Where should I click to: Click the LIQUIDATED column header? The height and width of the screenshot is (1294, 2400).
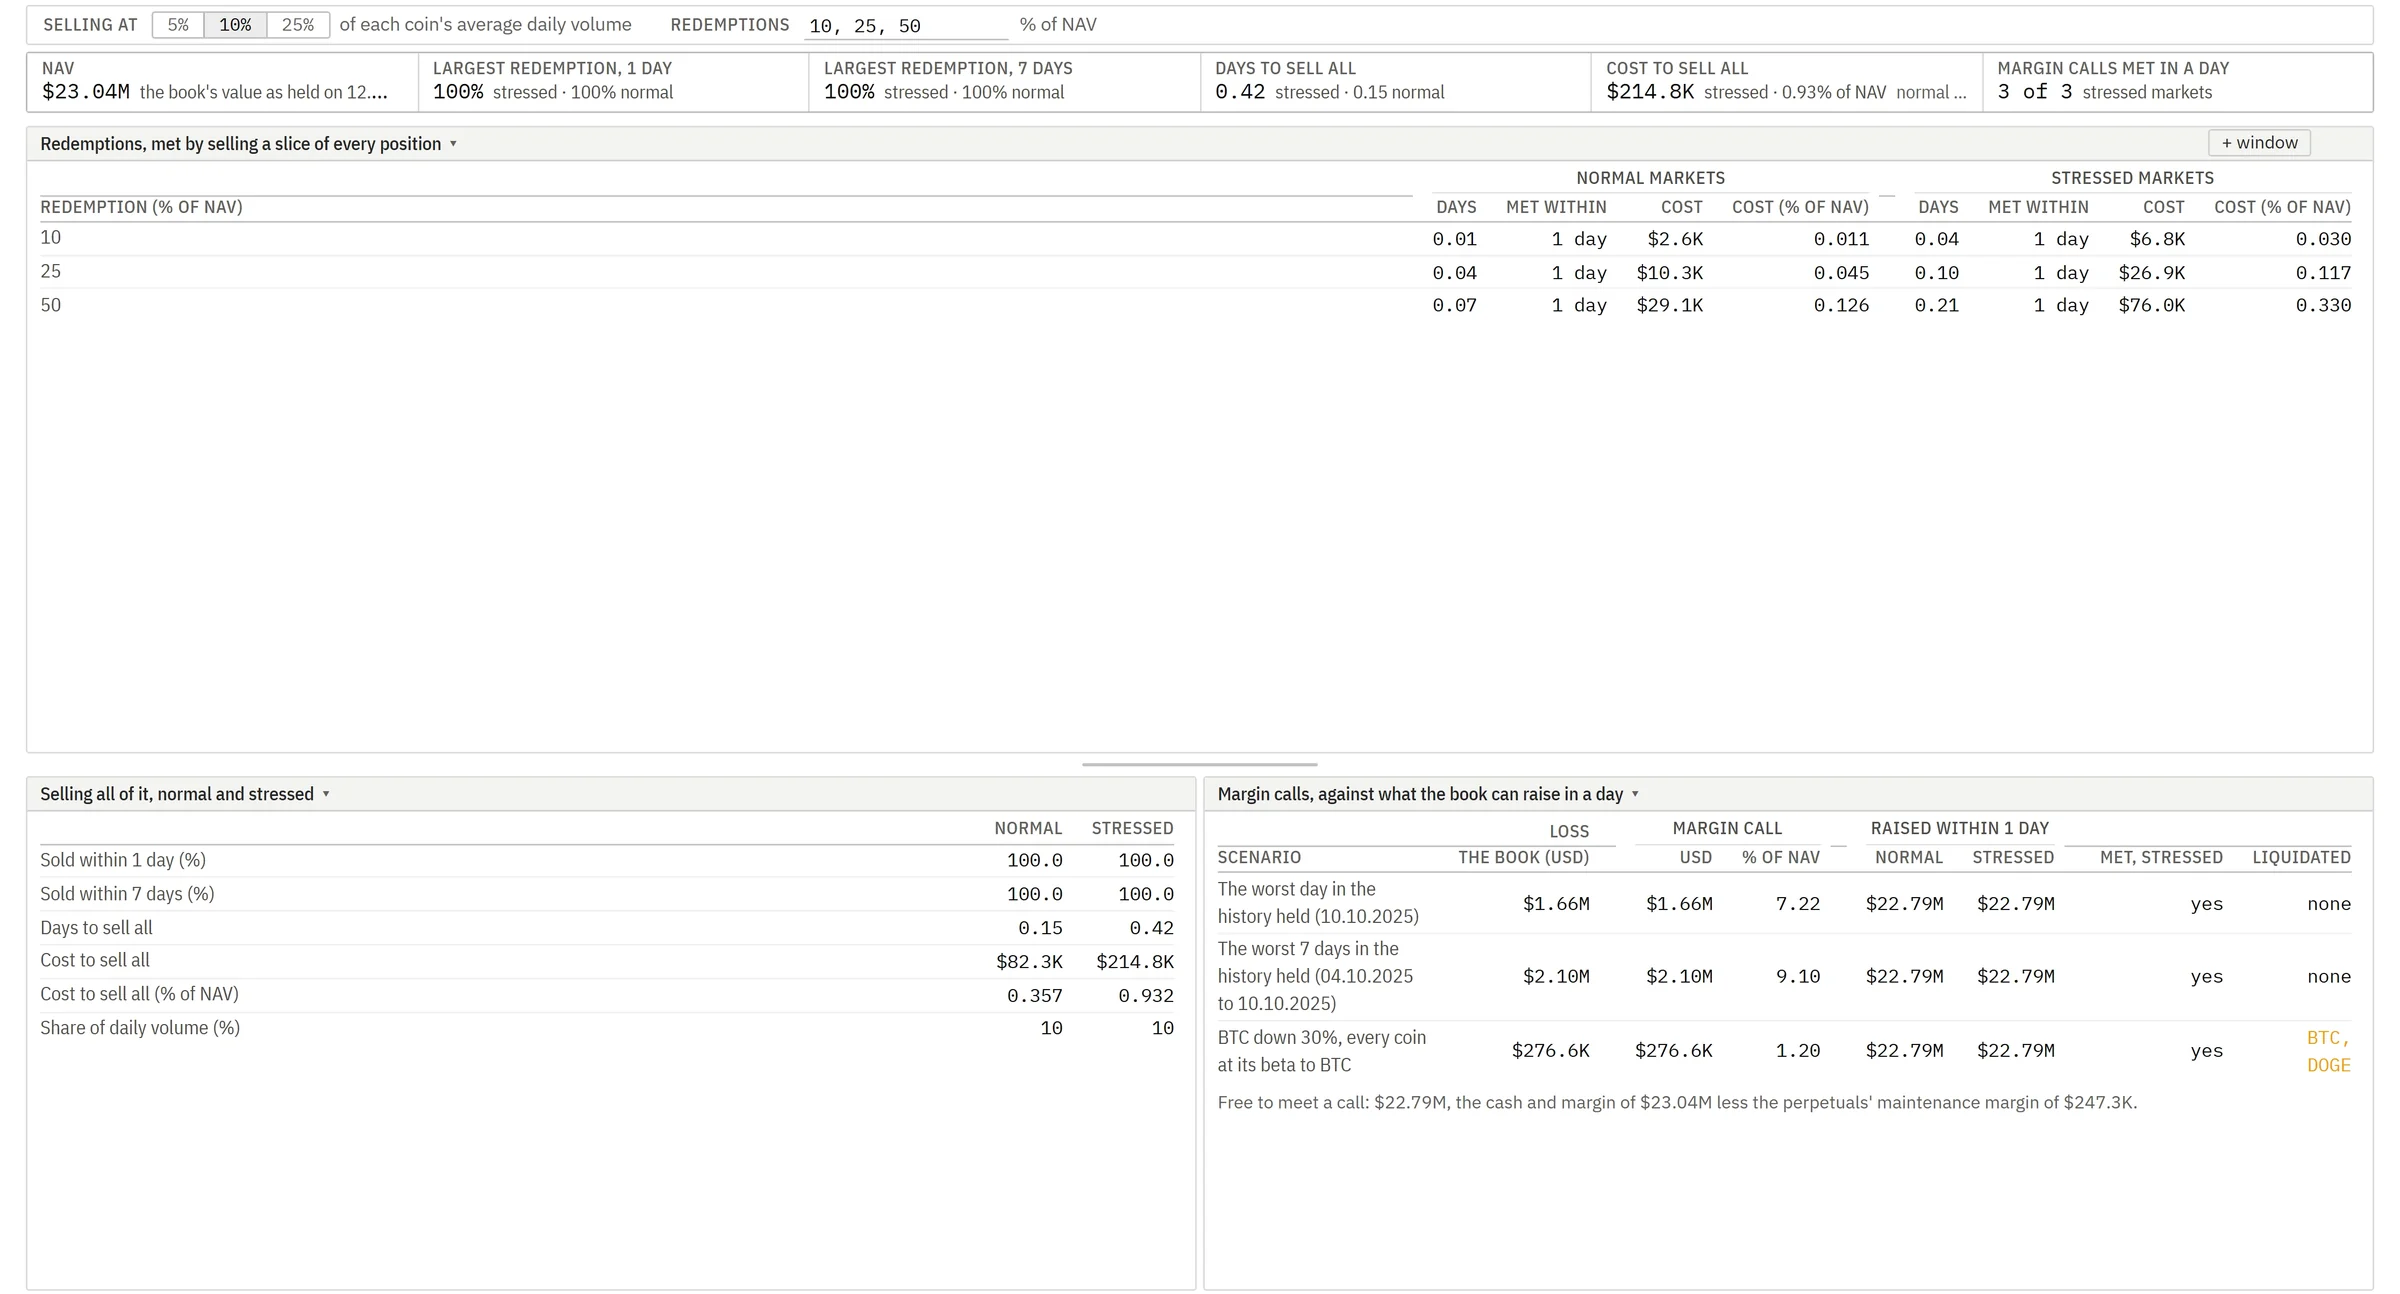2301,858
